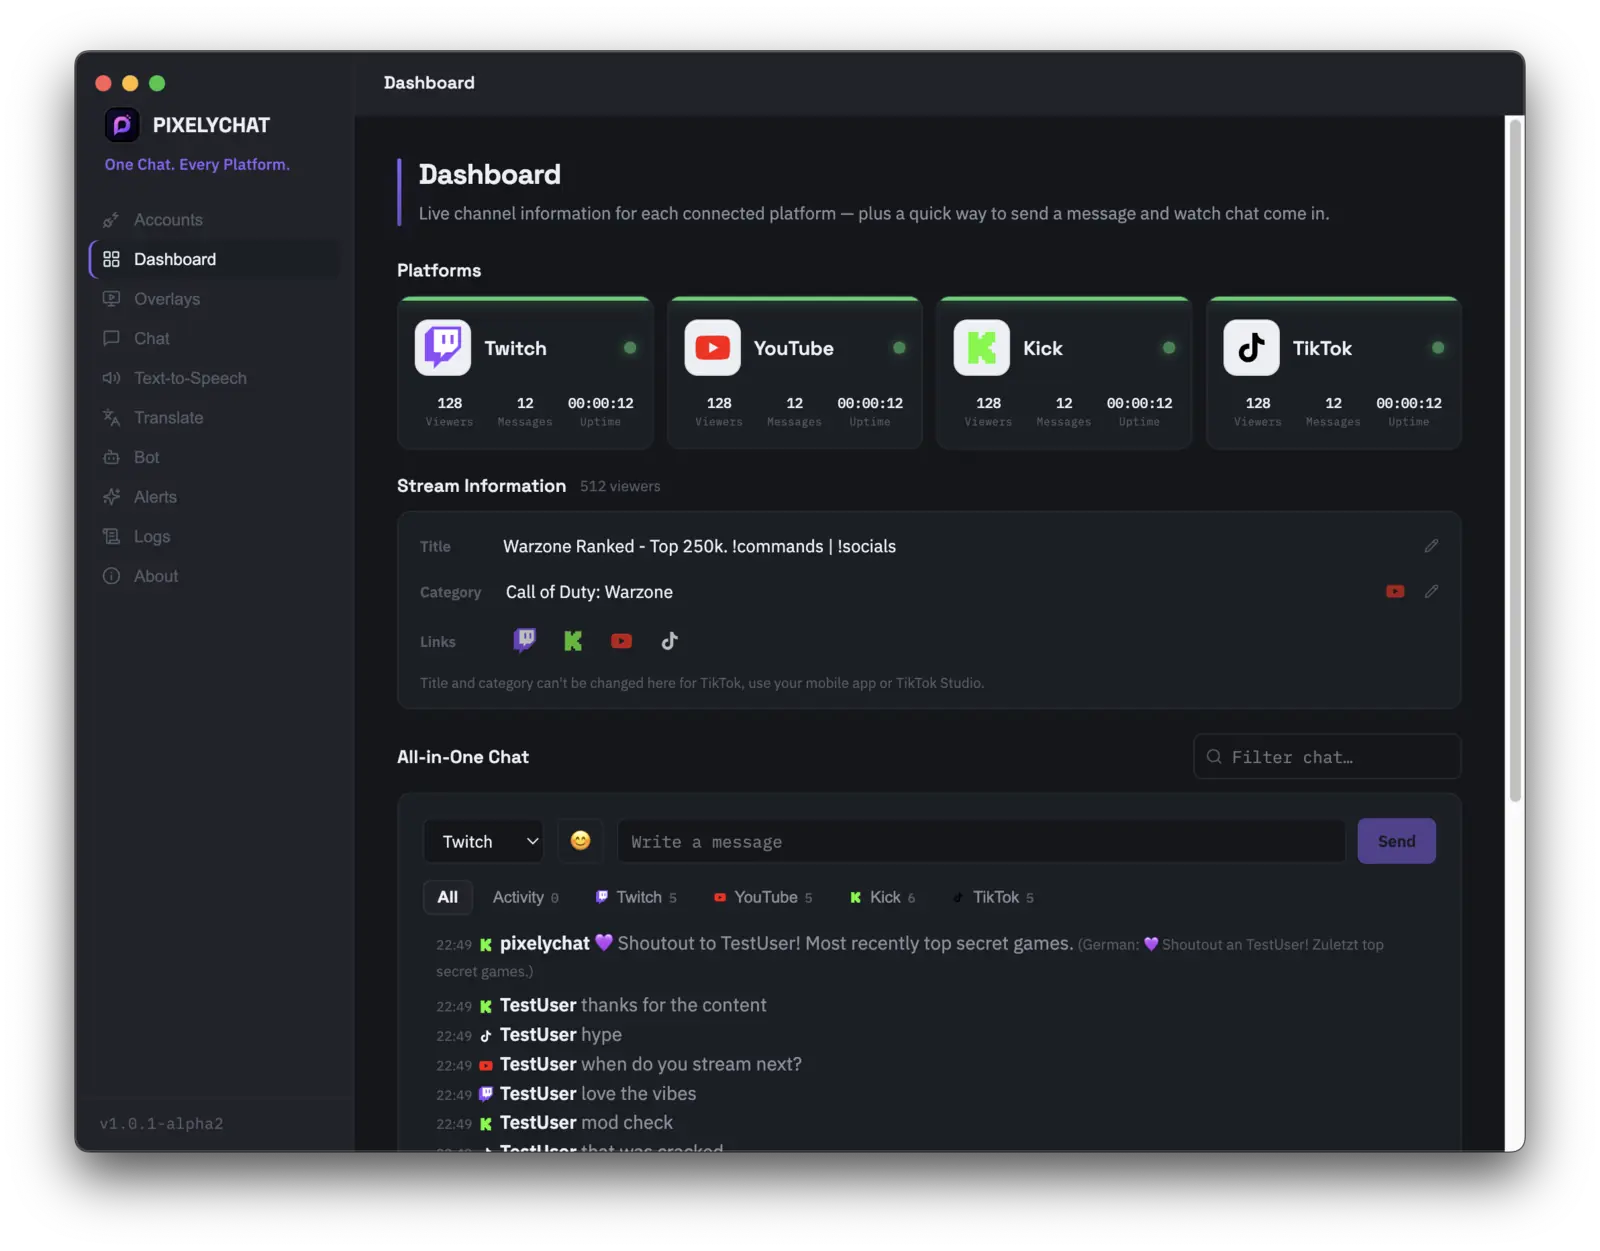Click the TikTok card green status dot
This screenshot has width=1600, height=1251.
(x=1438, y=348)
